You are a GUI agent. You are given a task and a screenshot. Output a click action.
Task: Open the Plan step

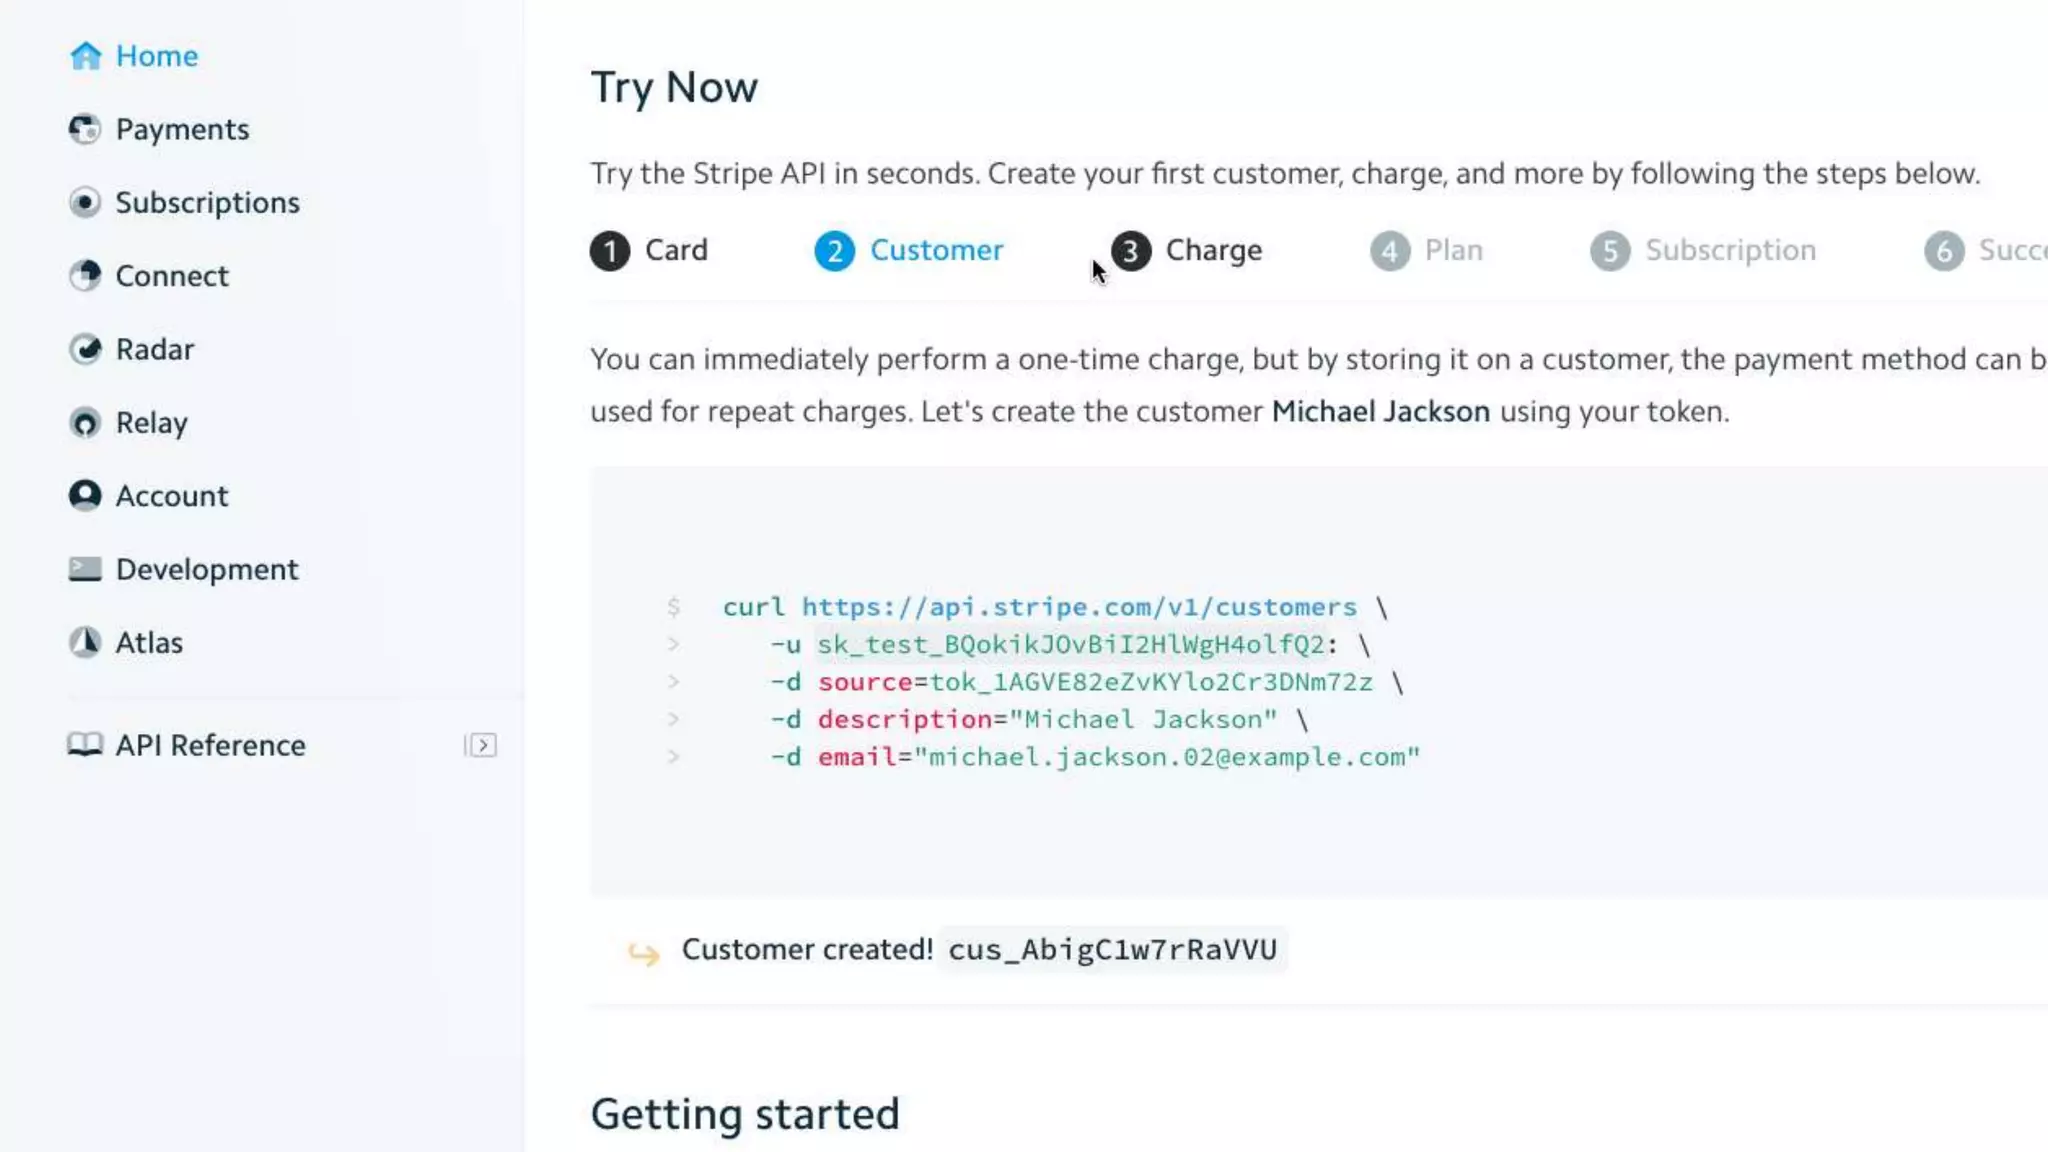coord(1427,250)
